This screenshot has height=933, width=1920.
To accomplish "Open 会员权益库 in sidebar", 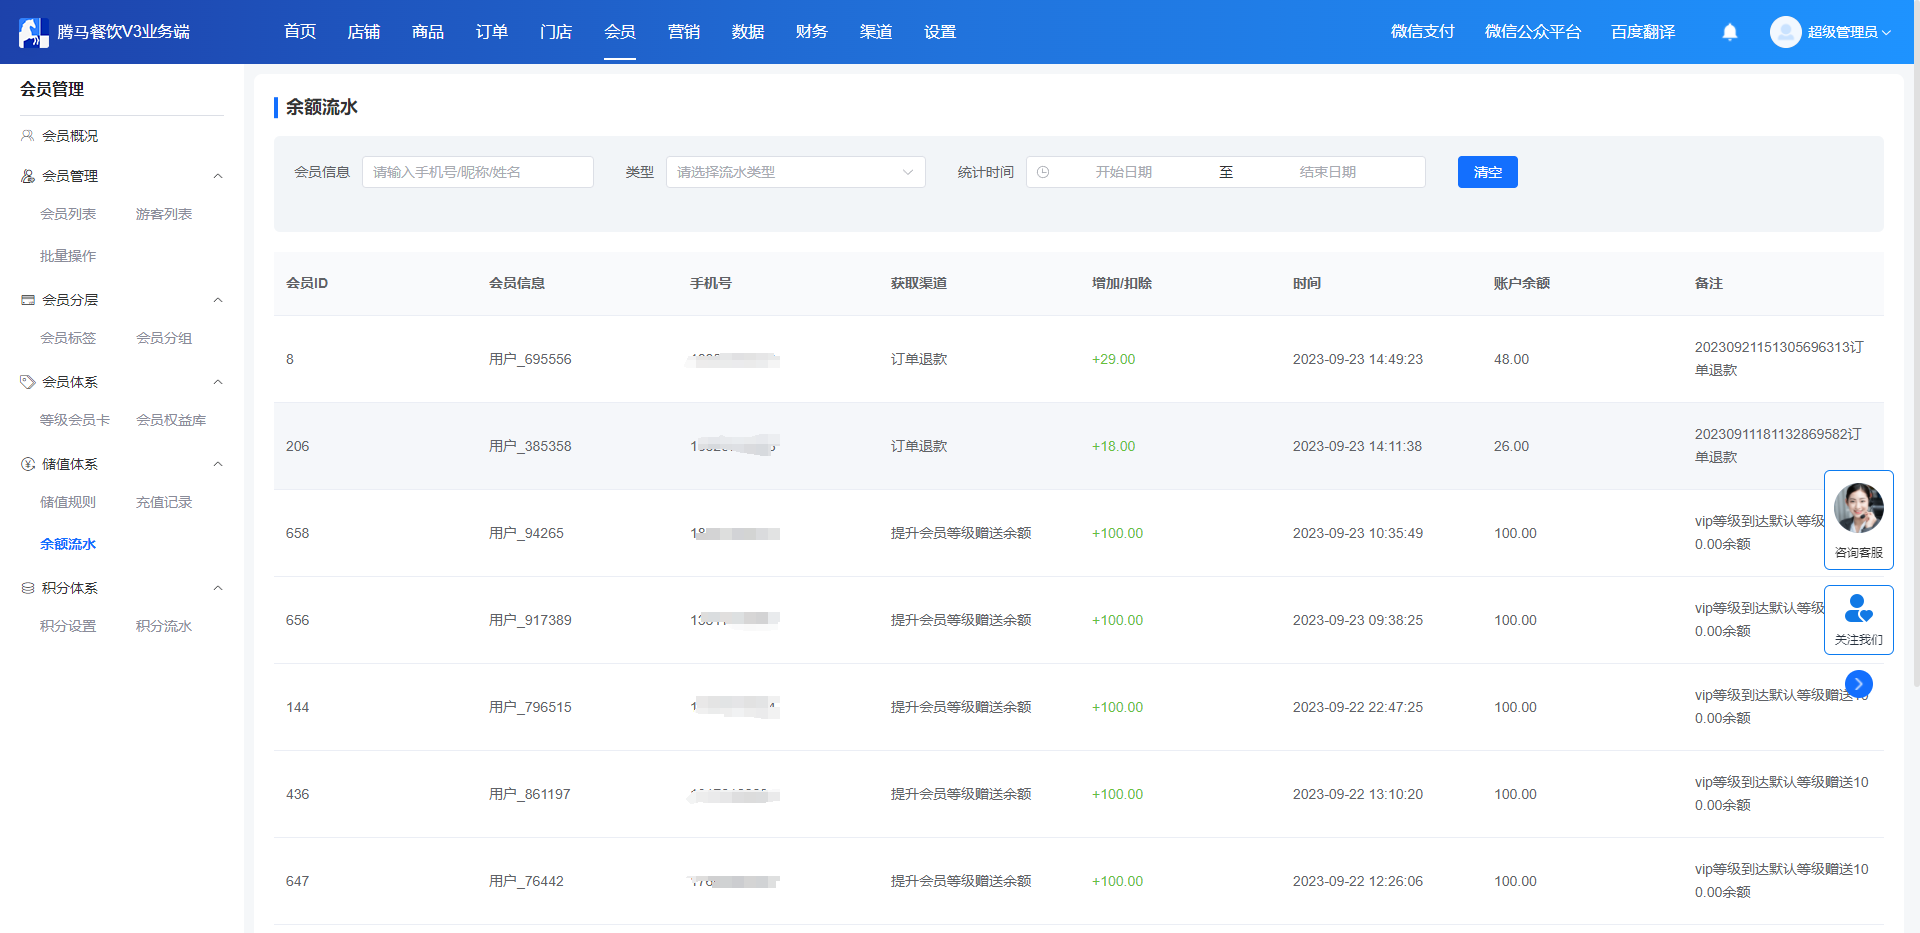I will click(x=171, y=420).
